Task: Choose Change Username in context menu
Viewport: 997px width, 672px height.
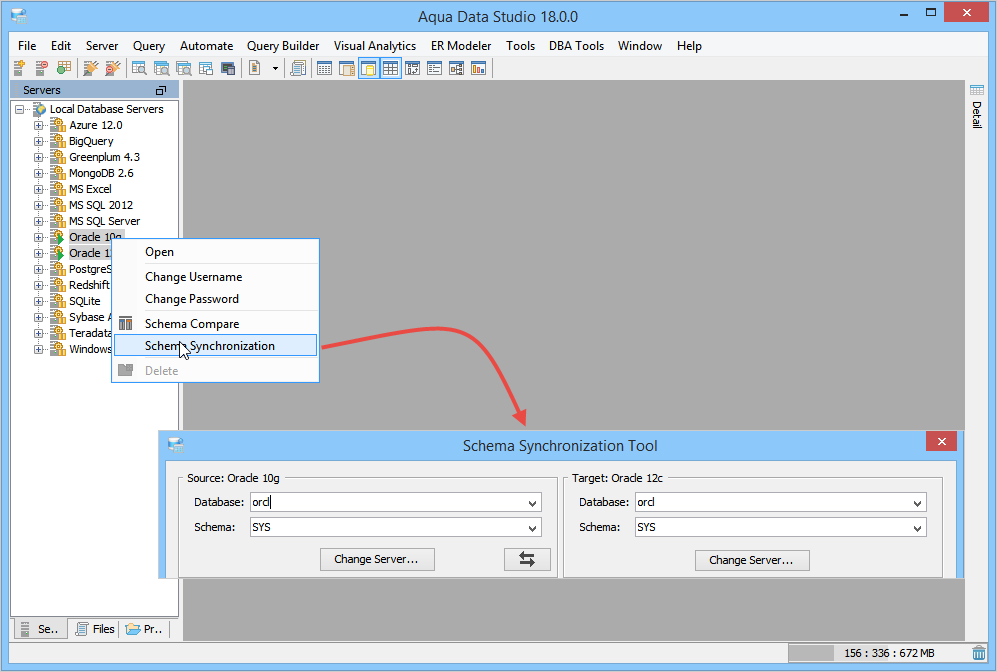Action: click(x=216, y=277)
